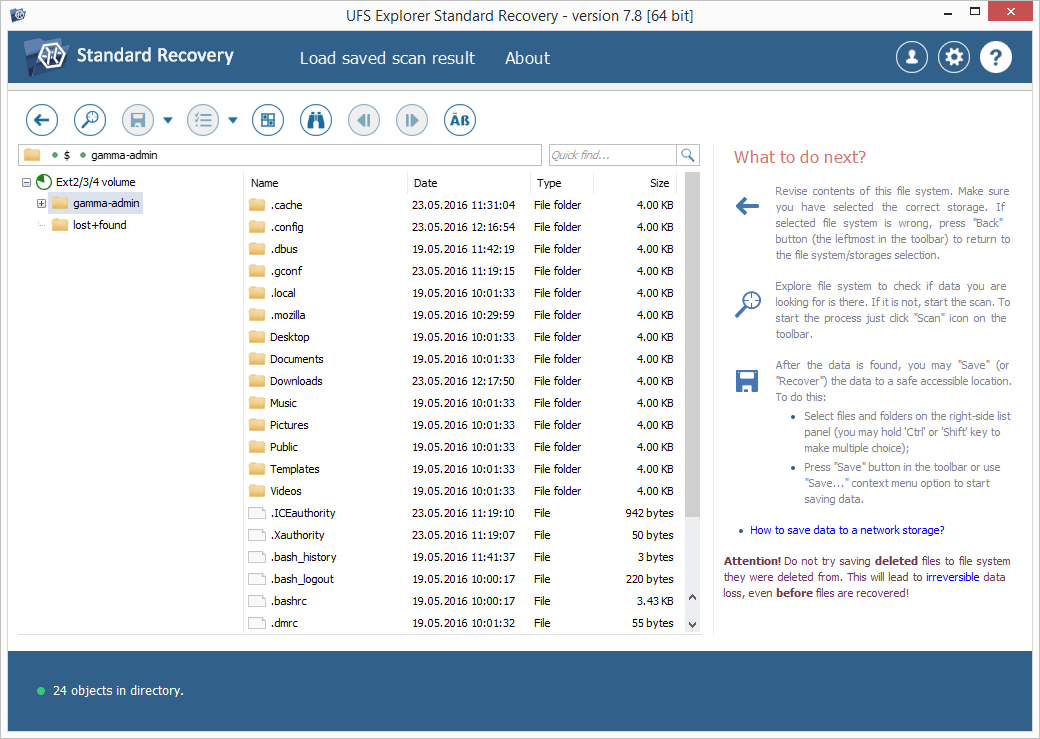Screen dimensions: 1040x739
Task: Click the file list scroll down arrow
Action: (692, 624)
